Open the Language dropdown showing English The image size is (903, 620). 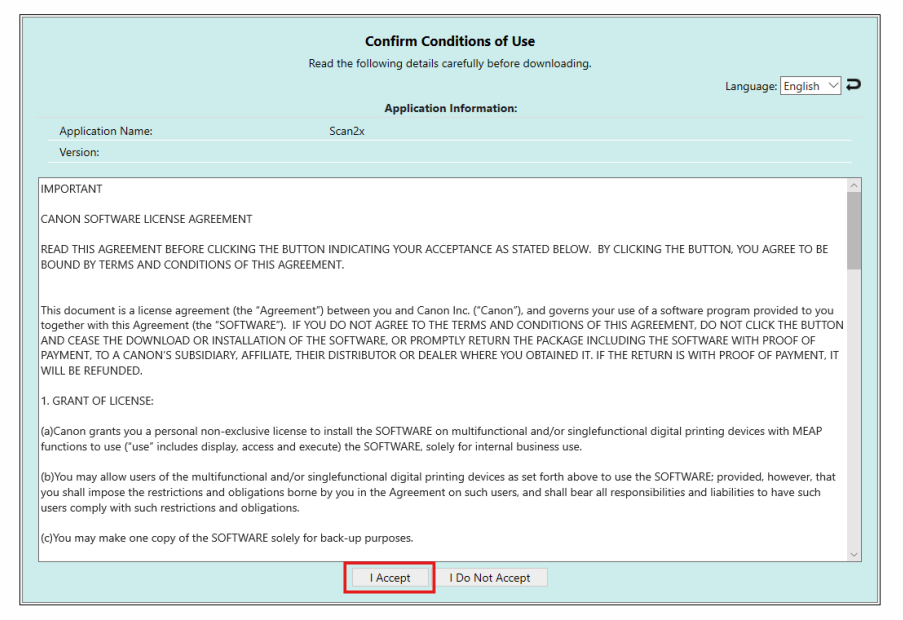[x=810, y=86]
